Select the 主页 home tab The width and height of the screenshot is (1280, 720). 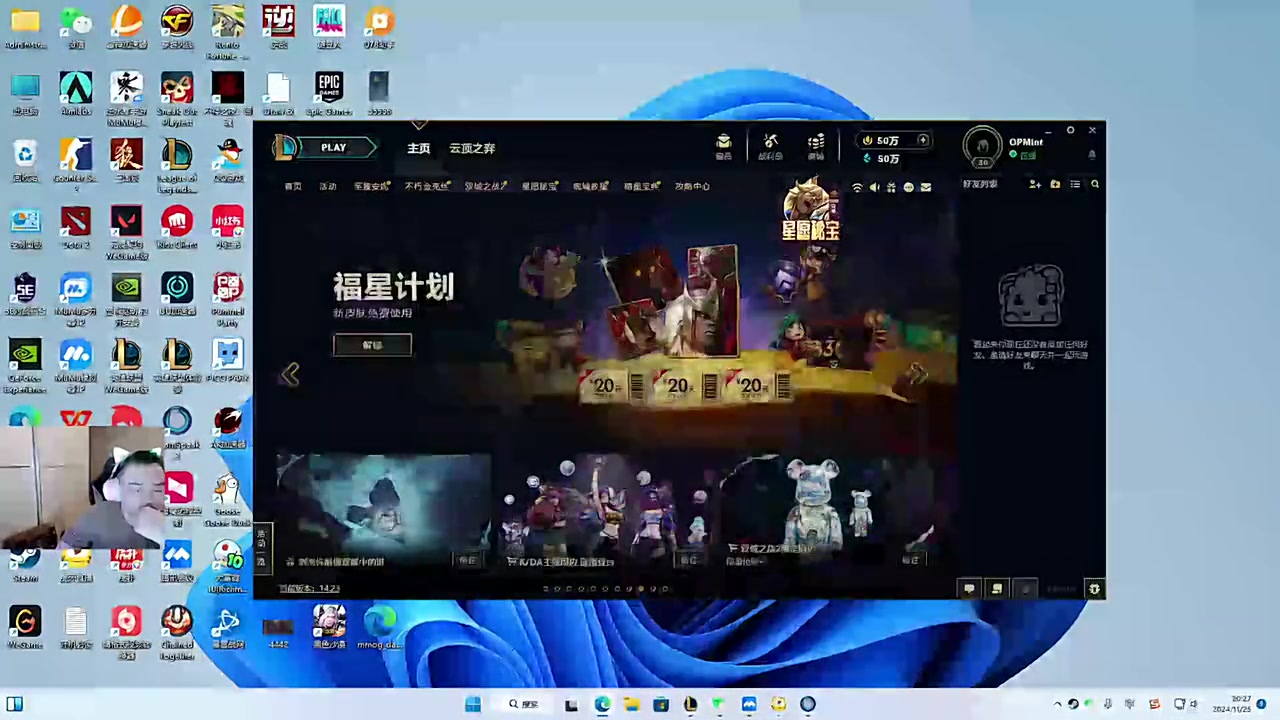(418, 148)
